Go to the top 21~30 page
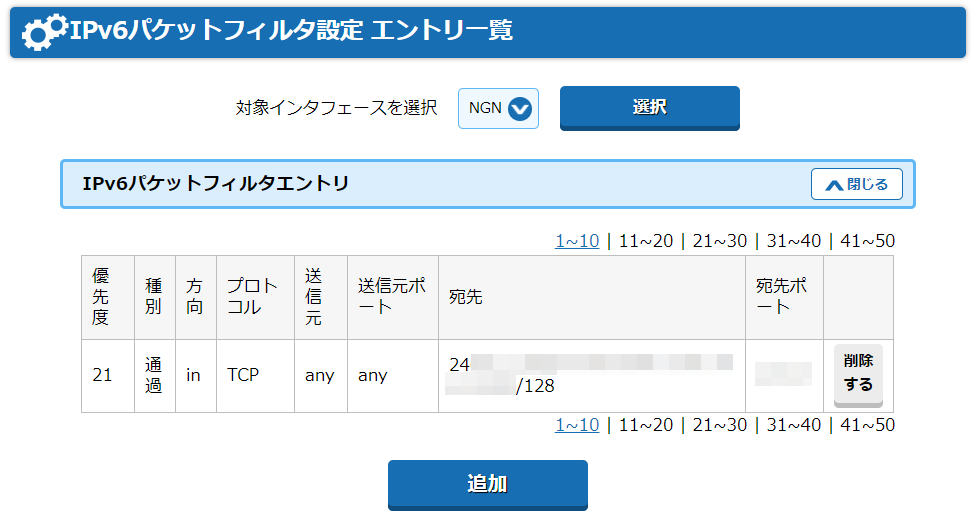Viewport: 979px width, 524px height. pyautogui.click(x=719, y=241)
